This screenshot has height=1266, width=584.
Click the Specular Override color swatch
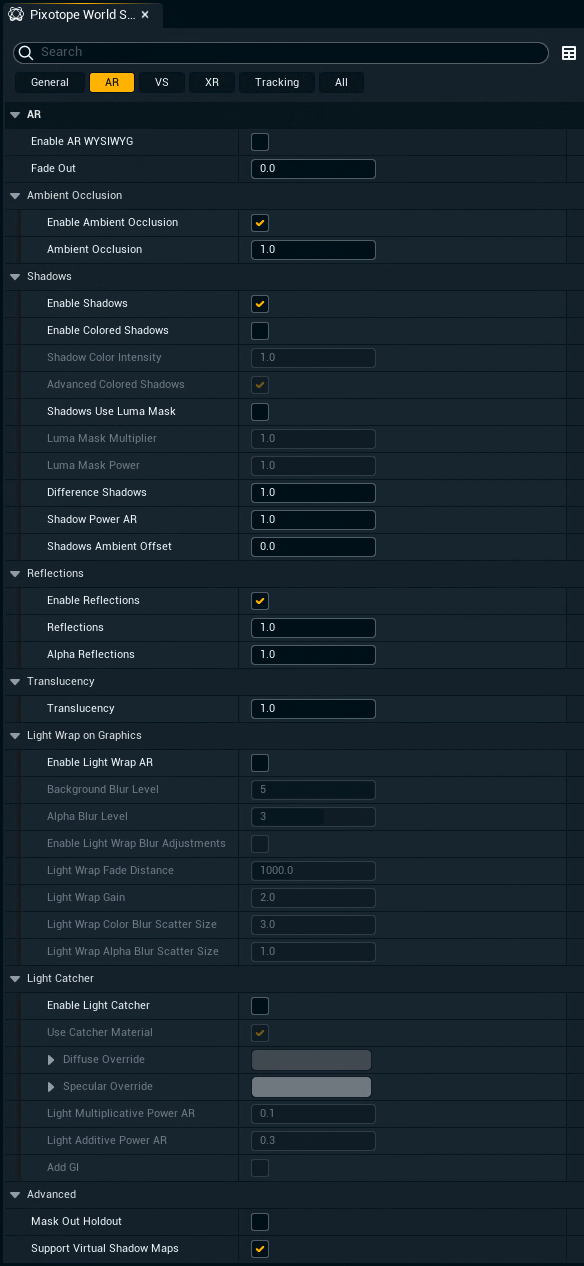pos(313,1086)
